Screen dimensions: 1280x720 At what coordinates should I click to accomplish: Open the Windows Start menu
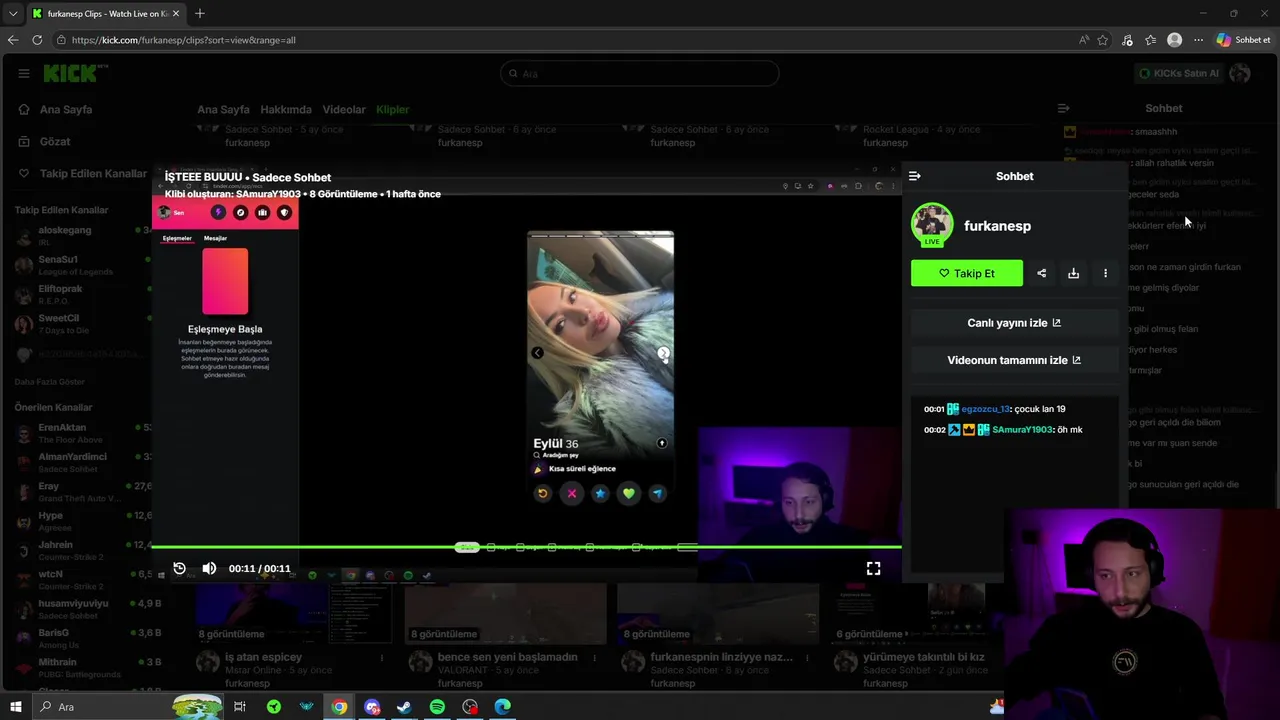tap(16, 707)
